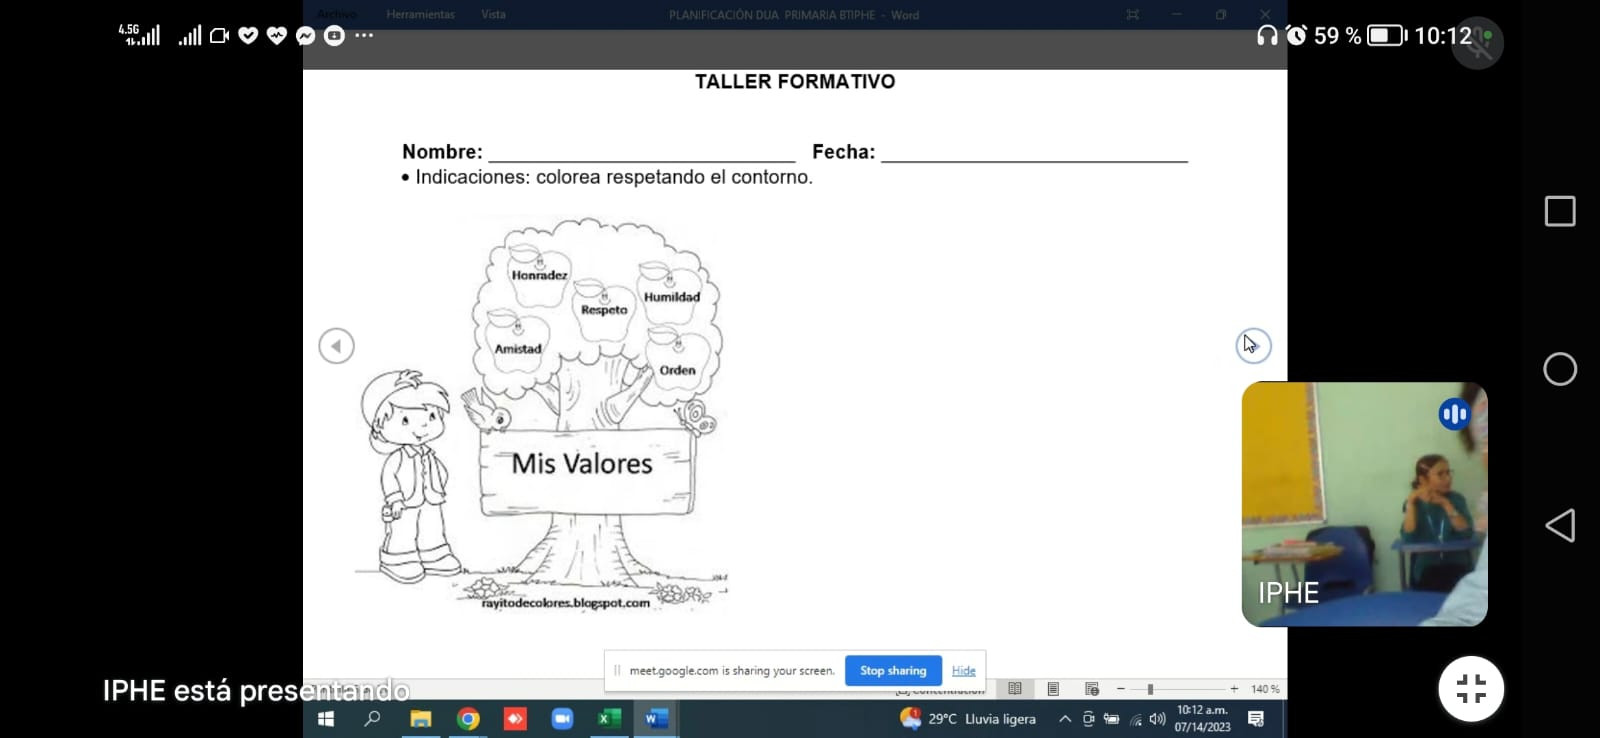
Task: Switch to Print Layout view in Word
Action: tap(1053, 689)
